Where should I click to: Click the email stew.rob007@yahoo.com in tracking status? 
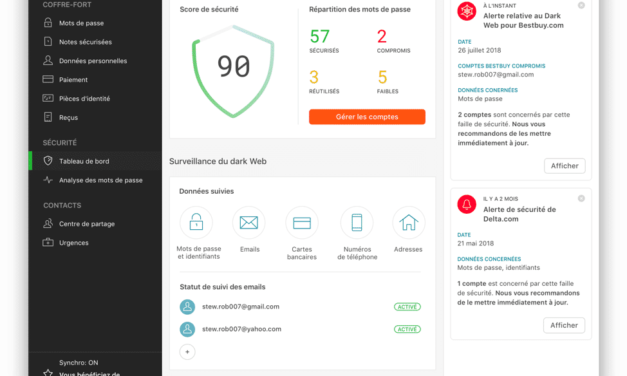[242, 329]
